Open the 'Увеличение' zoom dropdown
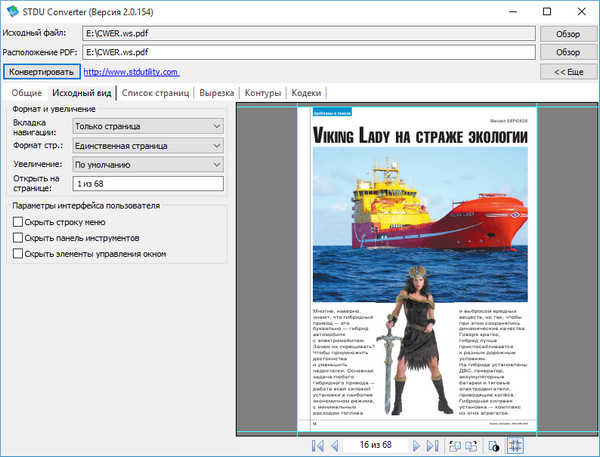Image resolution: width=600 pixels, height=457 pixels. [x=149, y=164]
